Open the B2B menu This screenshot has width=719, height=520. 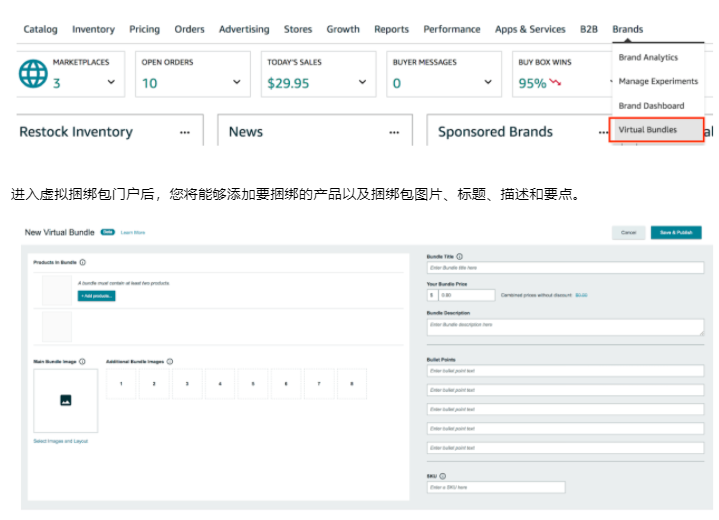click(x=589, y=29)
